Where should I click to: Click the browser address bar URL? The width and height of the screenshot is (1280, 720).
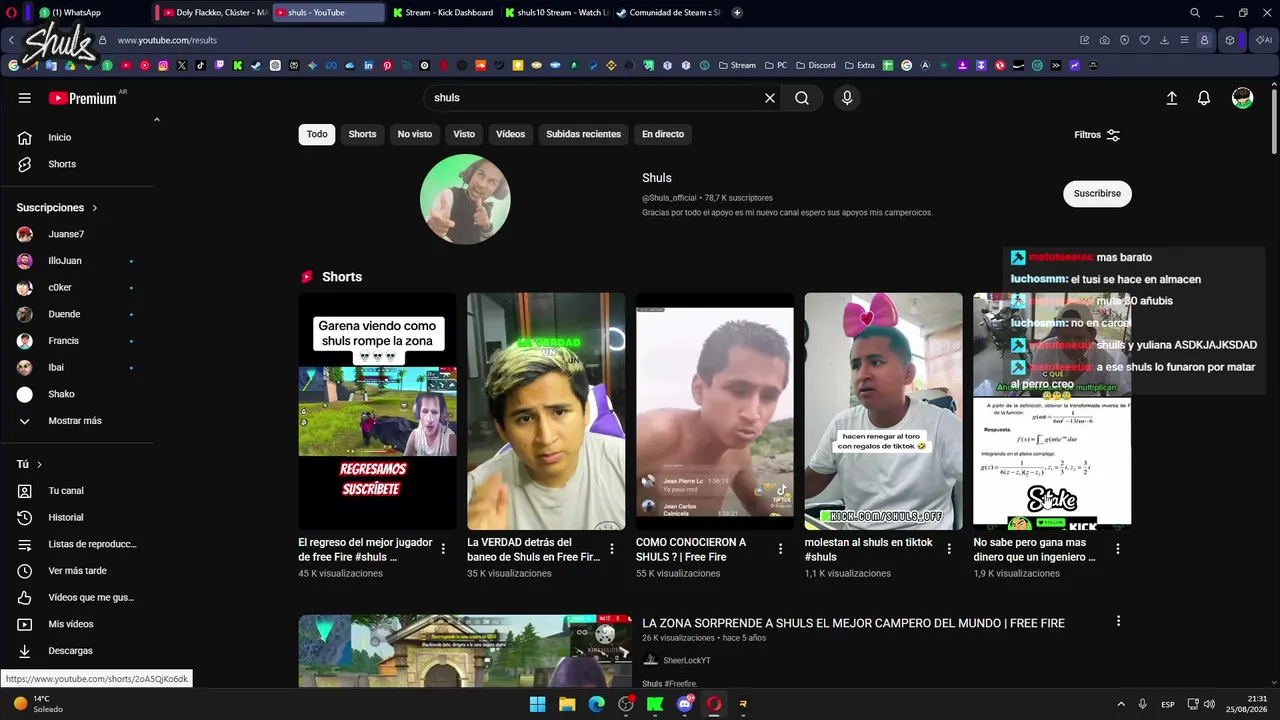[x=167, y=40]
